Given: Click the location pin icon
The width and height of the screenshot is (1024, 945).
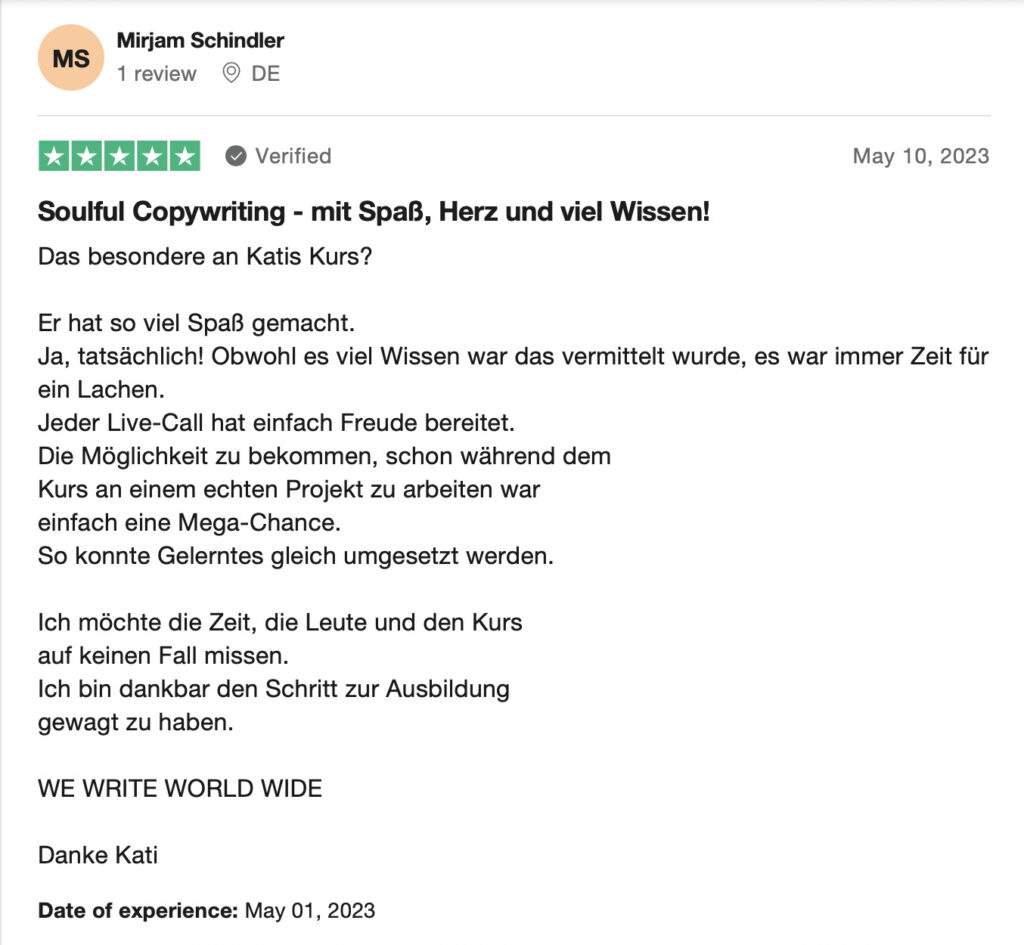Looking at the screenshot, I should tap(231, 72).
